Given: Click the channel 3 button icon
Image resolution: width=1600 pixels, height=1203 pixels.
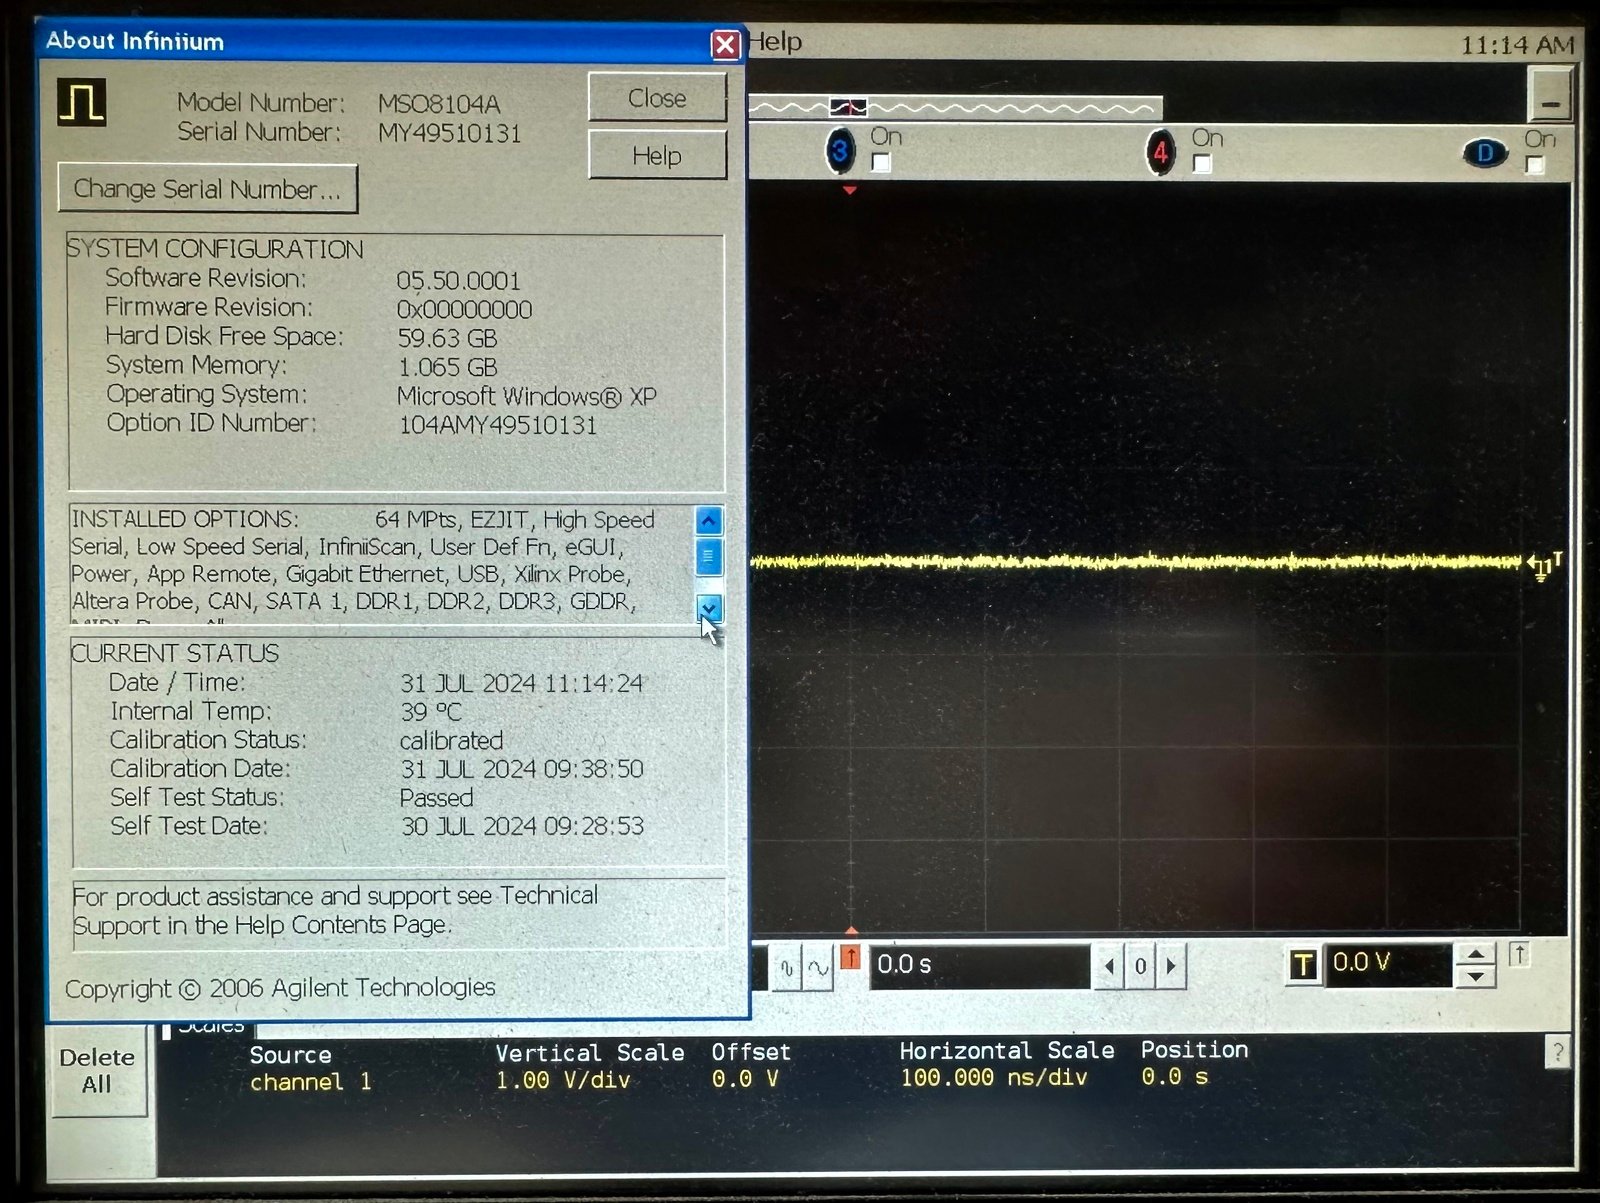Looking at the screenshot, I should click(840, 152).
